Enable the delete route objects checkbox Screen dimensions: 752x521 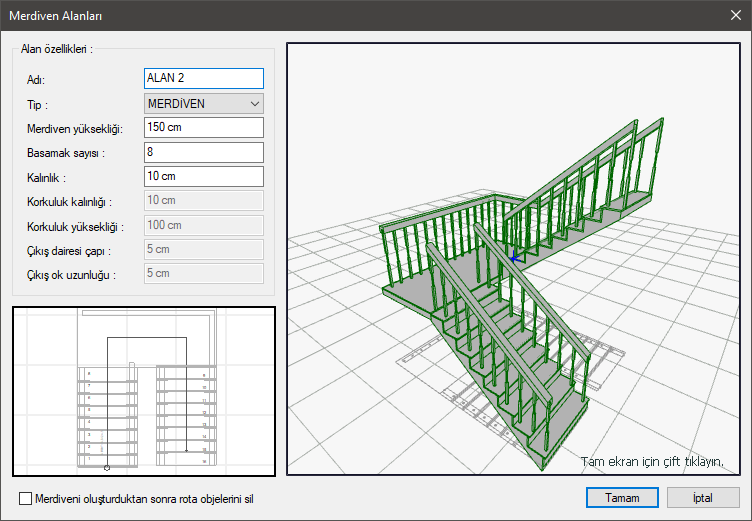click(25, 498)
